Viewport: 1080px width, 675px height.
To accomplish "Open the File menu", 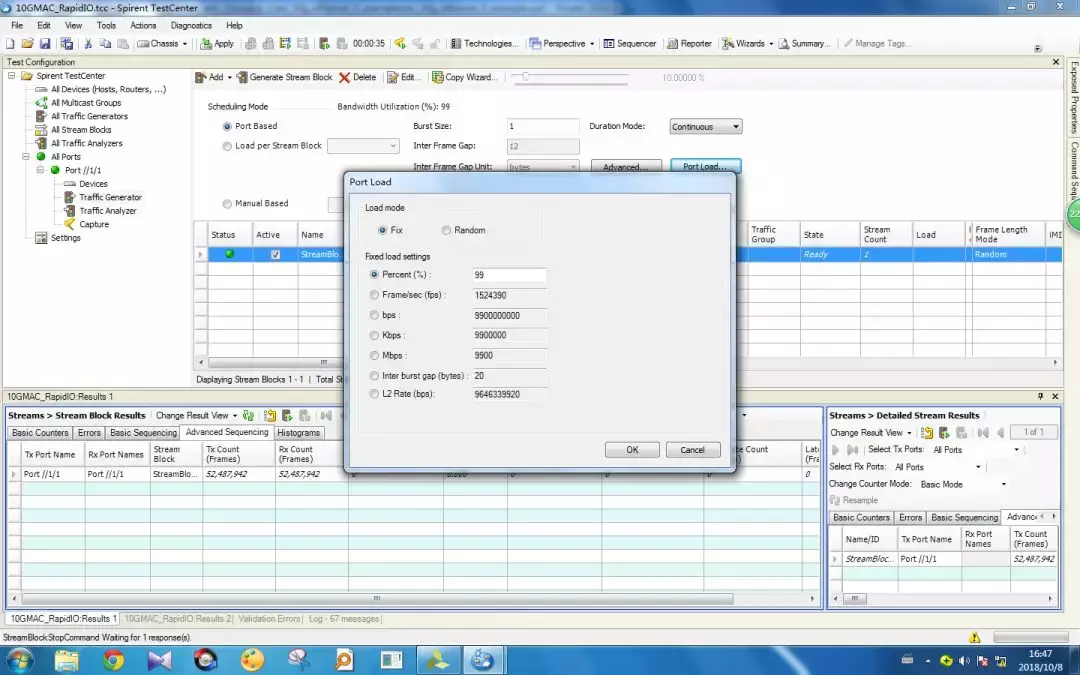I will (x=17, y=25).
